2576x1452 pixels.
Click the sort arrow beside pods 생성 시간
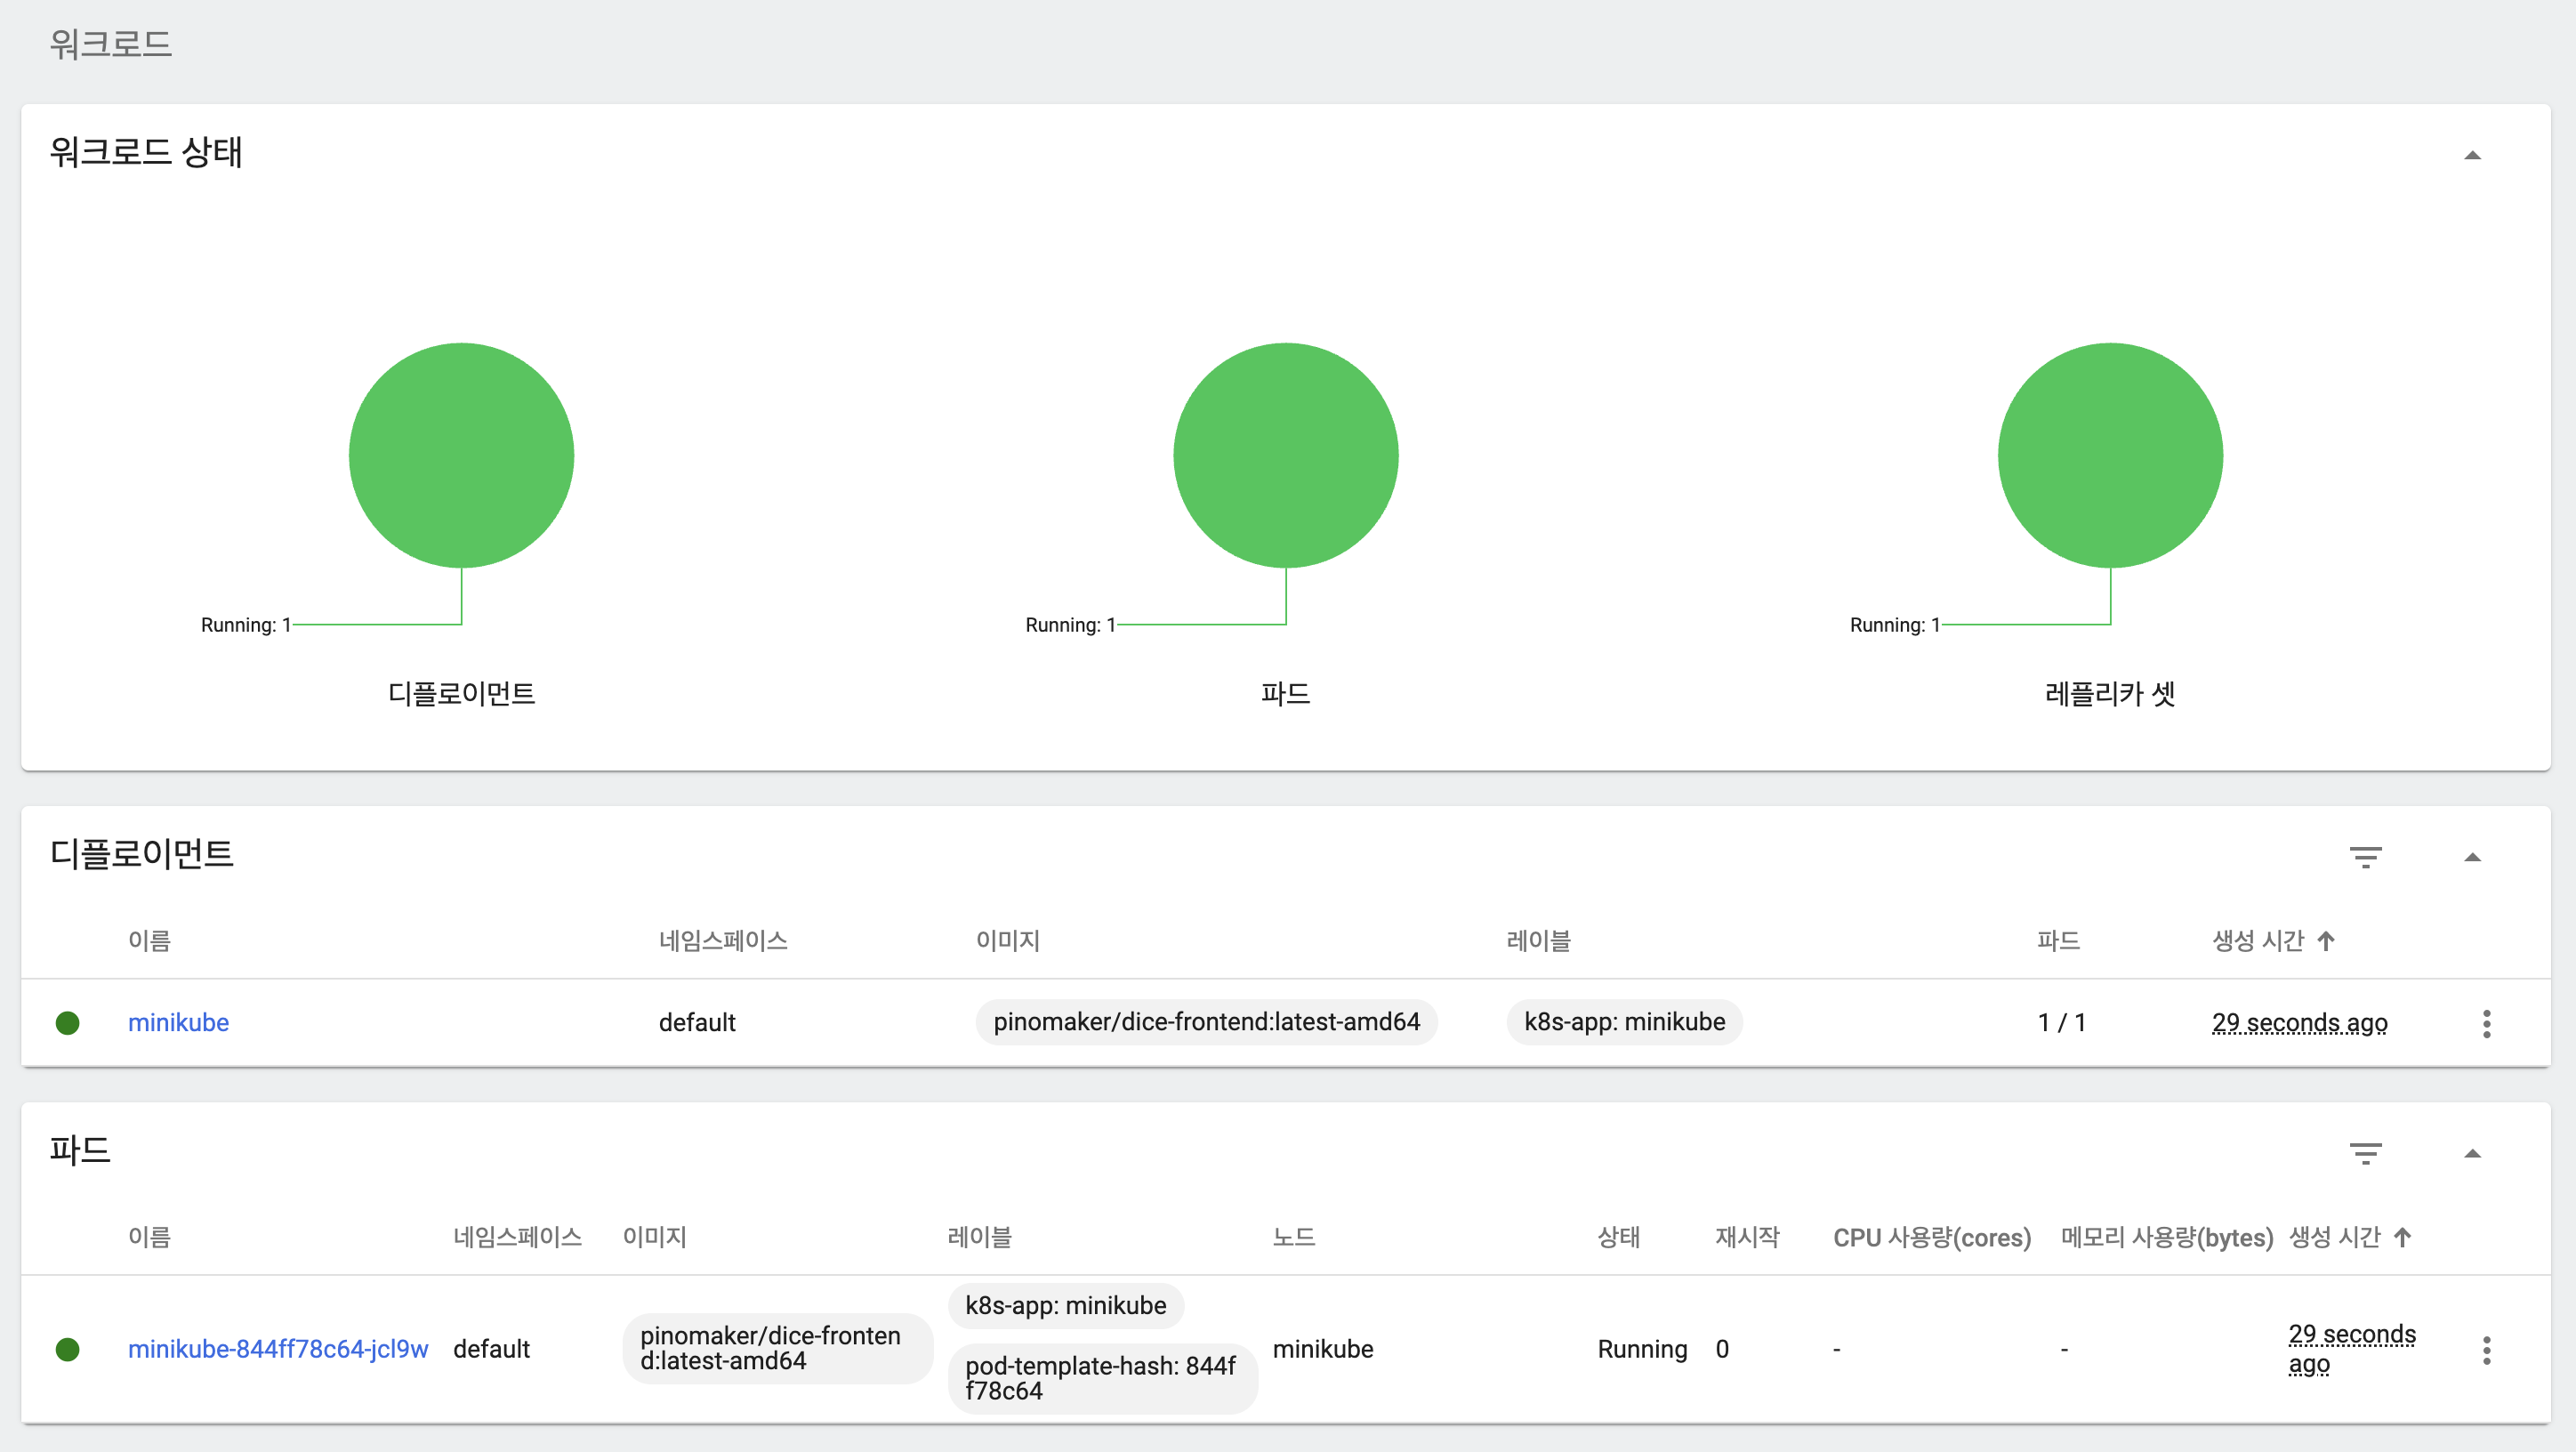(2403, 1237)
